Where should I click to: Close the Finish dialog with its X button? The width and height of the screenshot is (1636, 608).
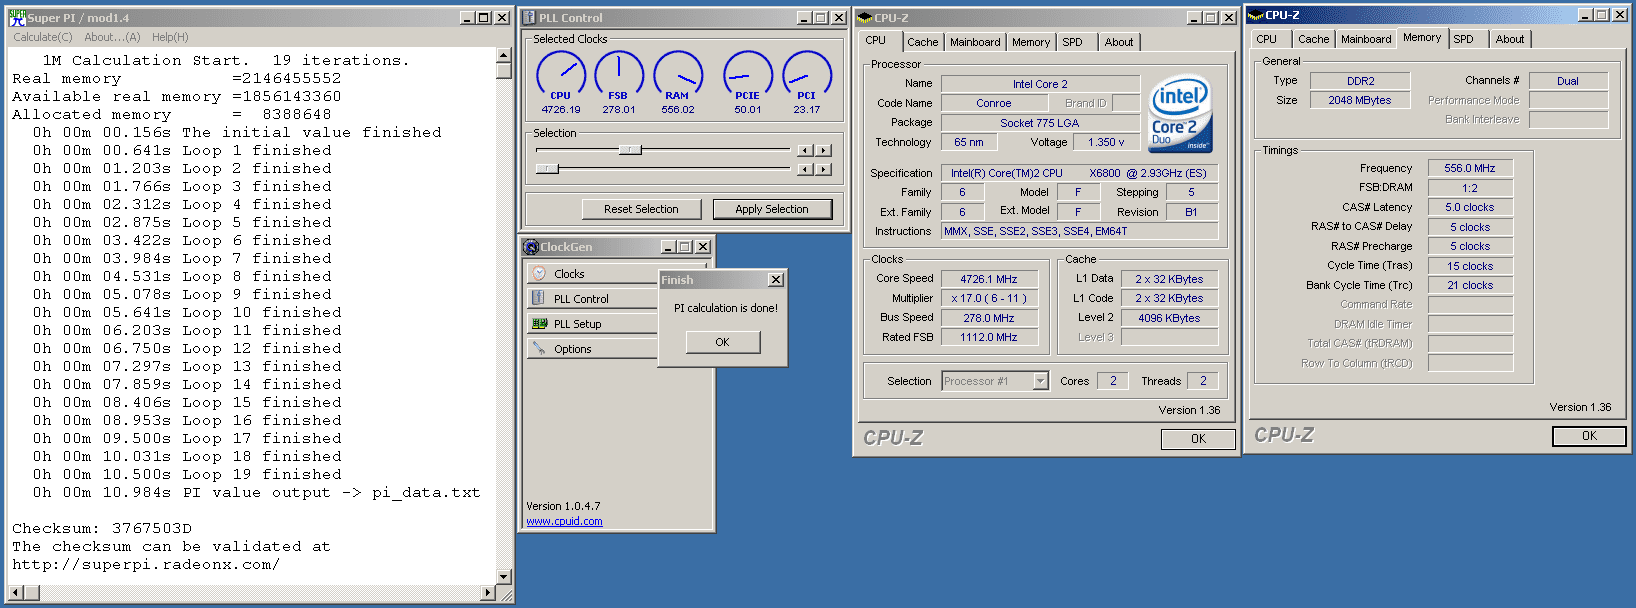775,280
